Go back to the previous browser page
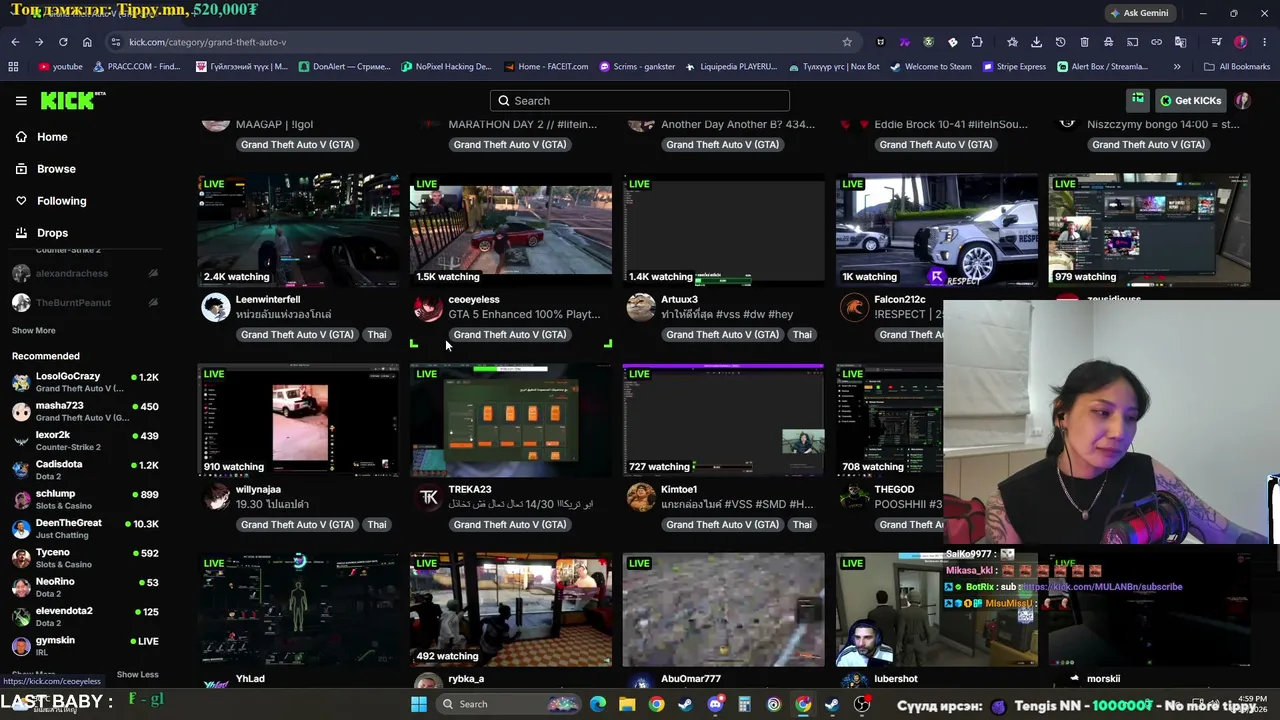 [x=15, y=42]
